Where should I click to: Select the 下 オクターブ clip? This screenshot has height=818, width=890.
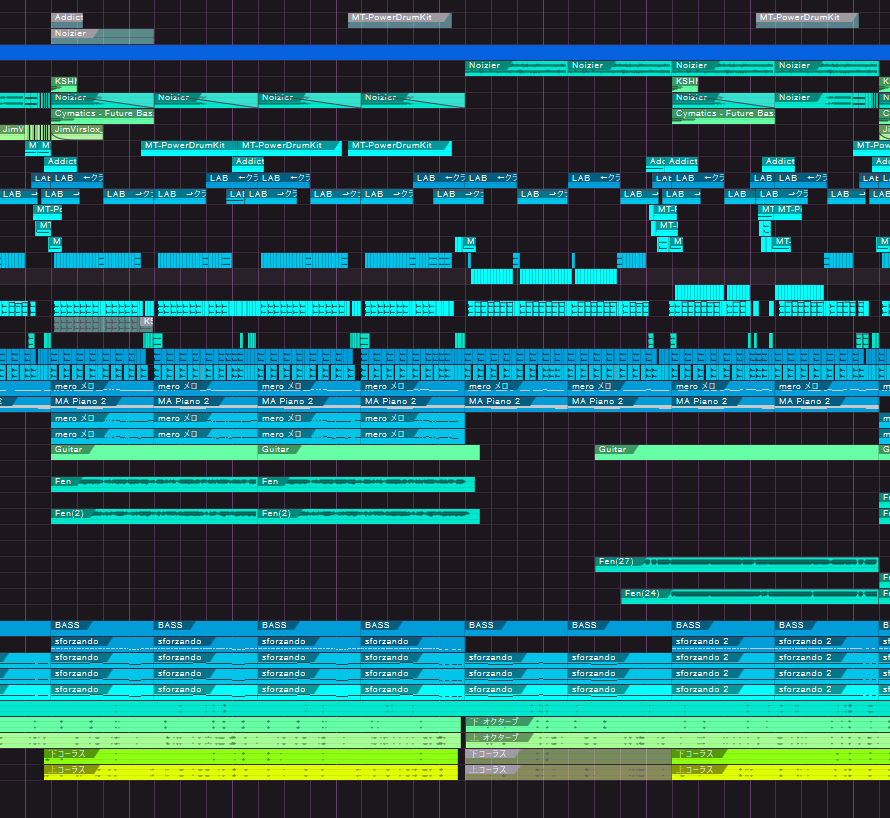pyautogui.click(x=678, y=724)
